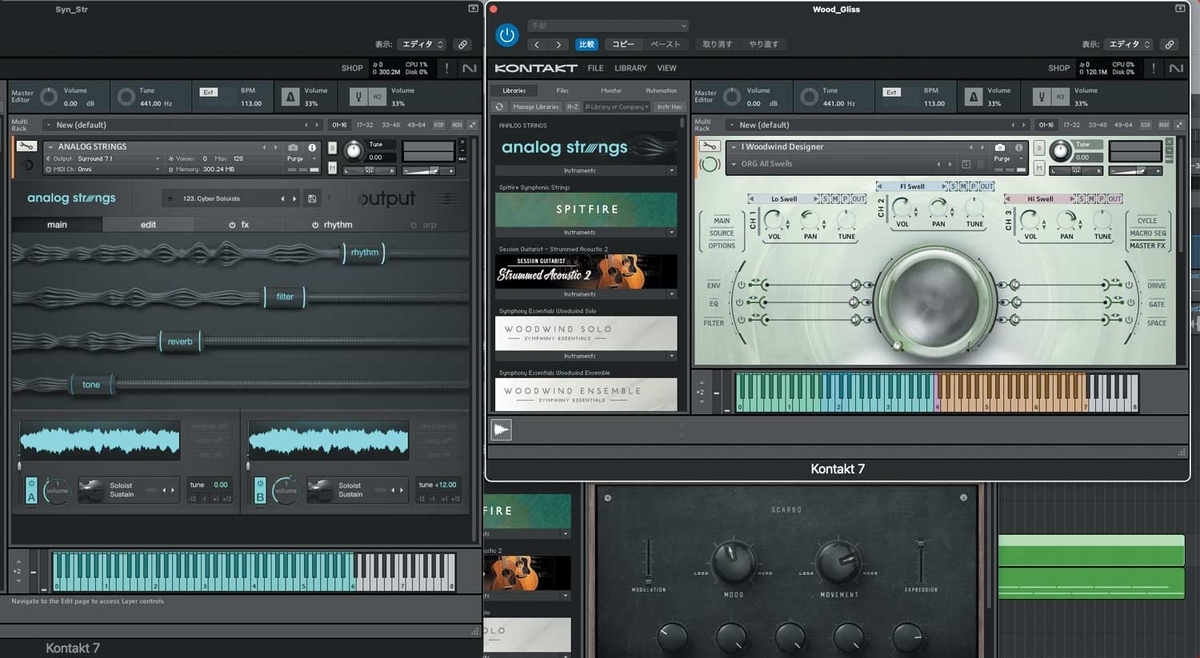The image size is (1200, 658).
Task: Toggle EQ power button in Woodwind Designer
Action: (741, 302)
